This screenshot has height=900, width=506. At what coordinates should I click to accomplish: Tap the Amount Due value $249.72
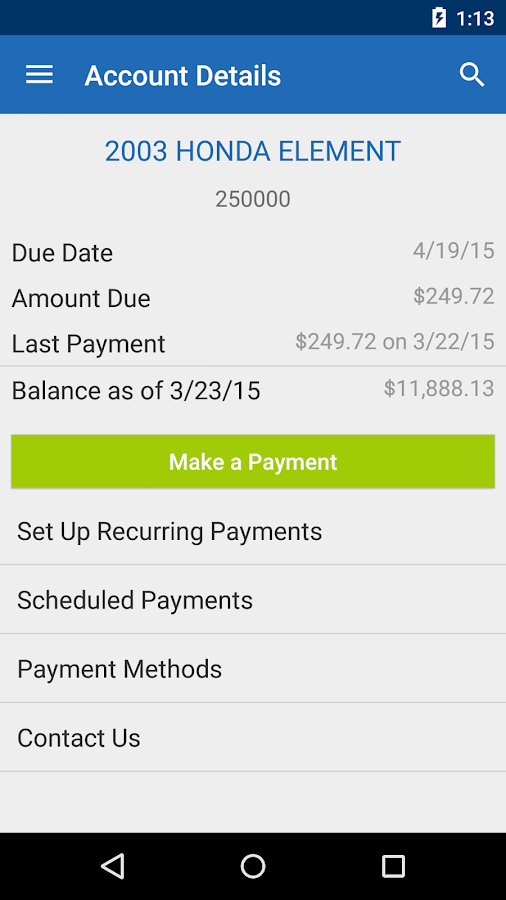pyautogui.click(x=454, y=296)
